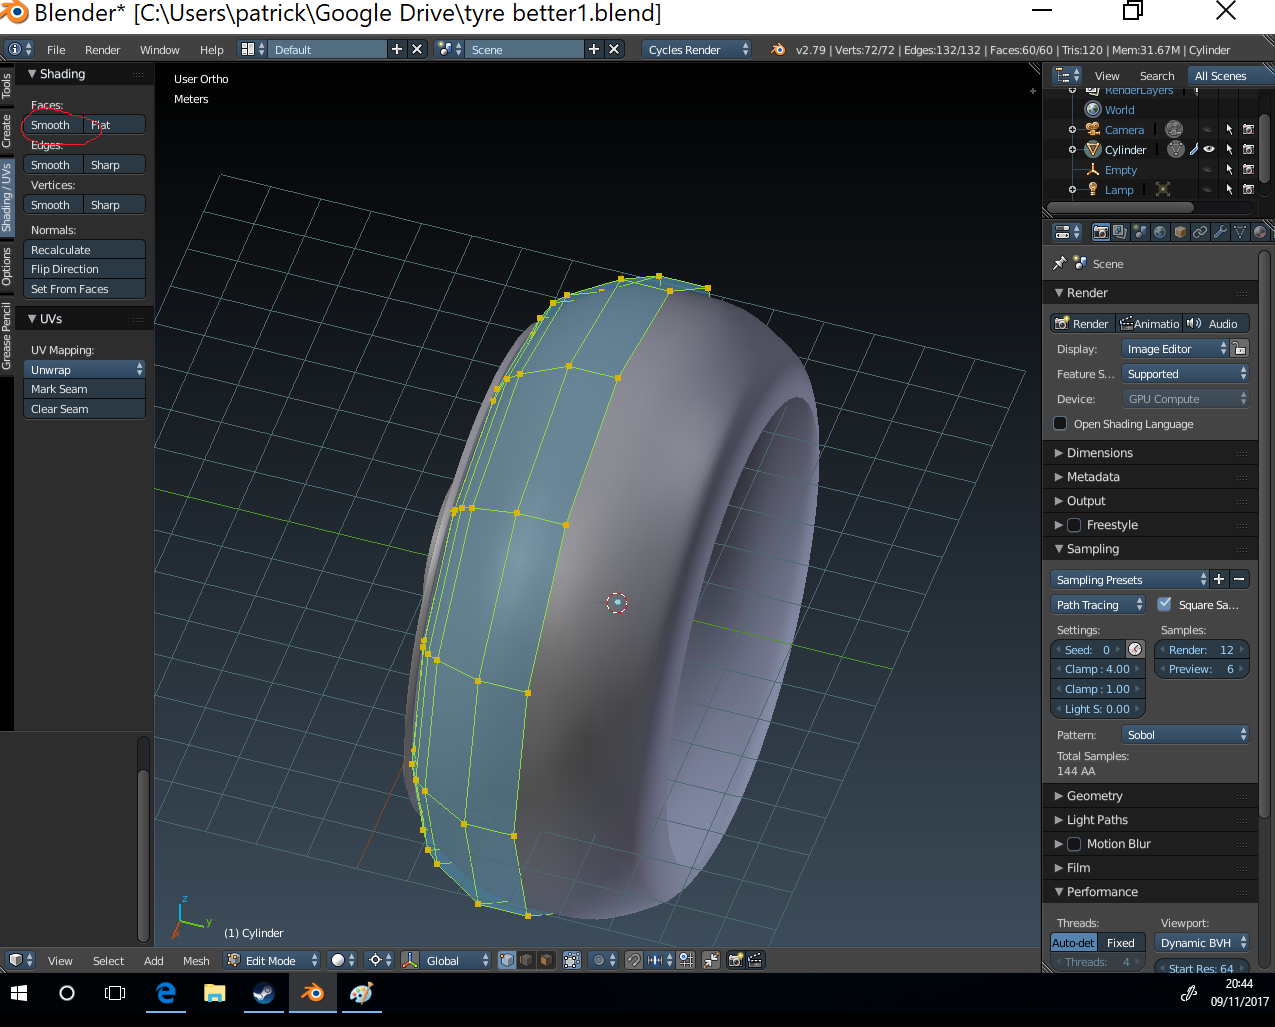Select Fixed threads mode
Image resolution: width=1275 pixels, height=1027 pixels.
click(1121, 943)
